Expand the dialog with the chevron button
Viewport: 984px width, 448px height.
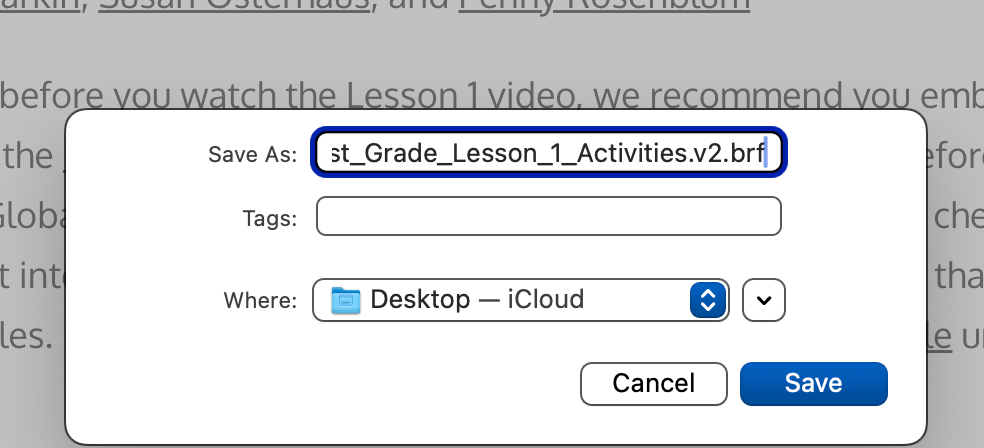click(x=765, y=299)
